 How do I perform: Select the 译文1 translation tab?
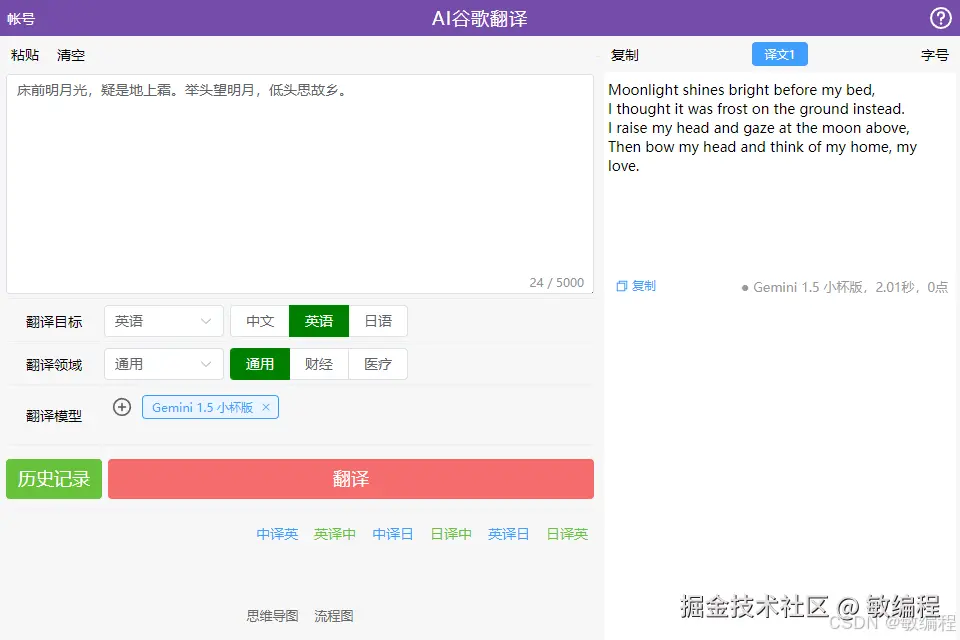pyautogui.click(x=779, y=54)
